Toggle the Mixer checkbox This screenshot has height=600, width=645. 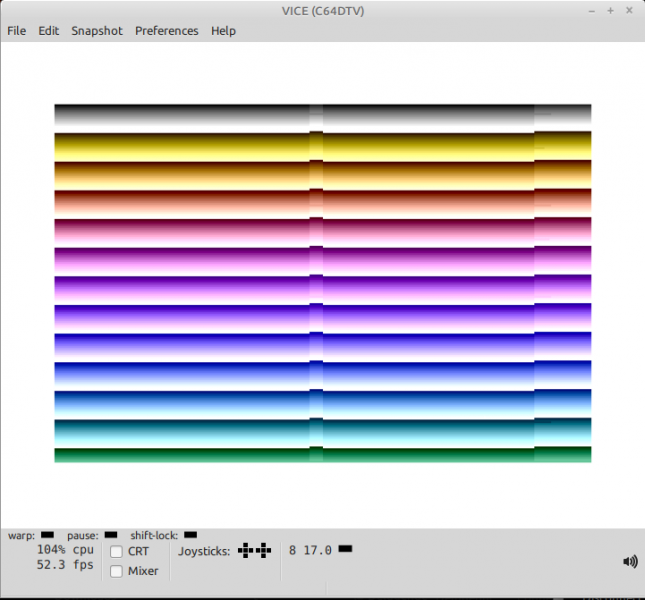117,571
